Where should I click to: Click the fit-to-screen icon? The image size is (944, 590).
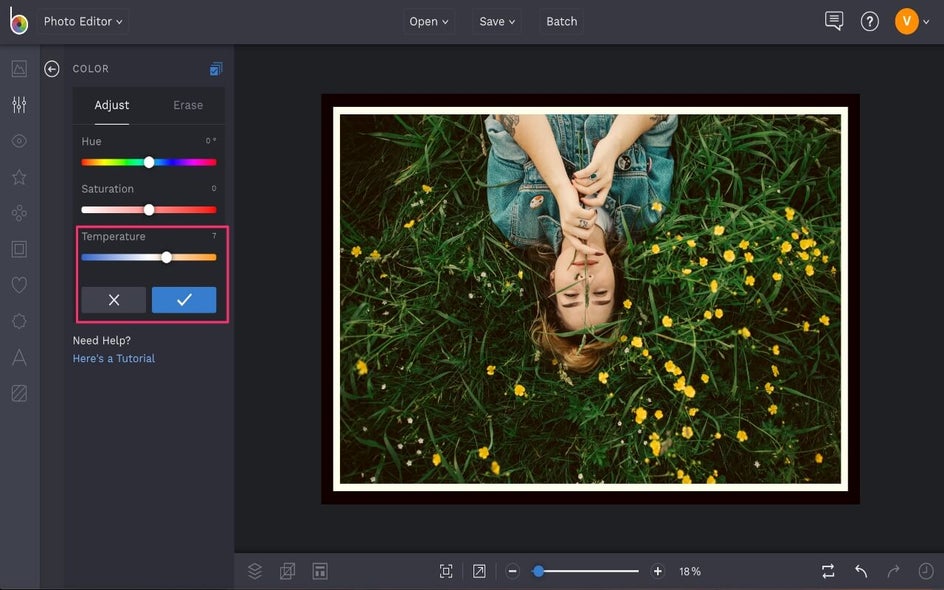[x=446, y=571]
